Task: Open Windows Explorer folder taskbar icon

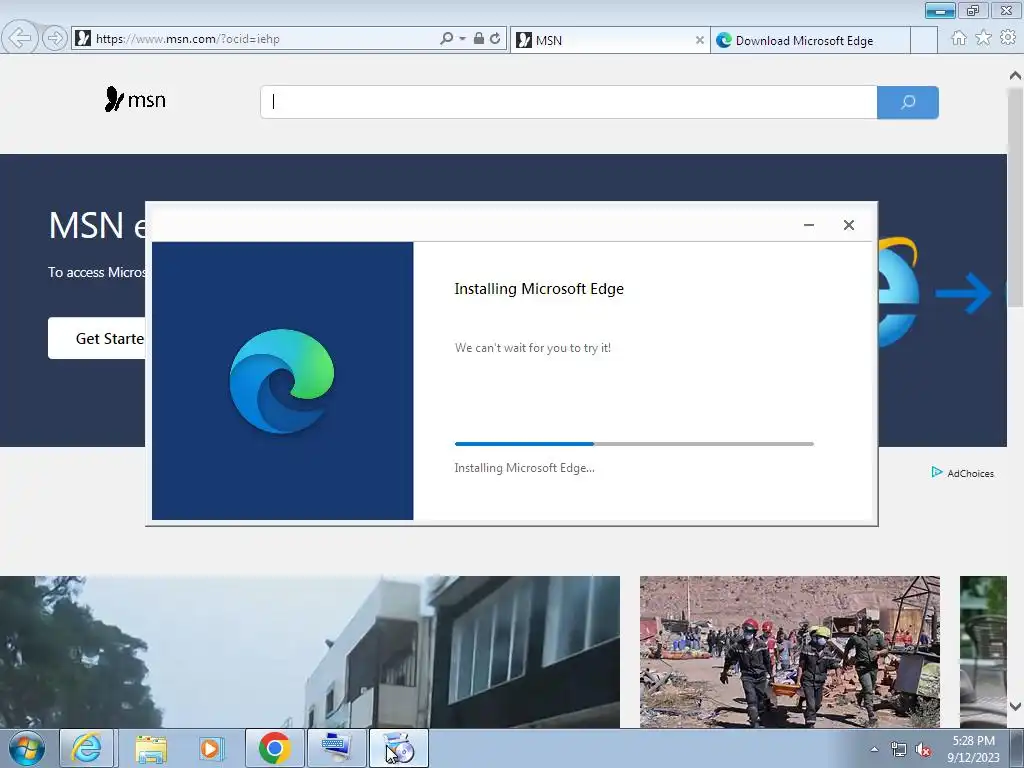Action: tap(152, 748)
